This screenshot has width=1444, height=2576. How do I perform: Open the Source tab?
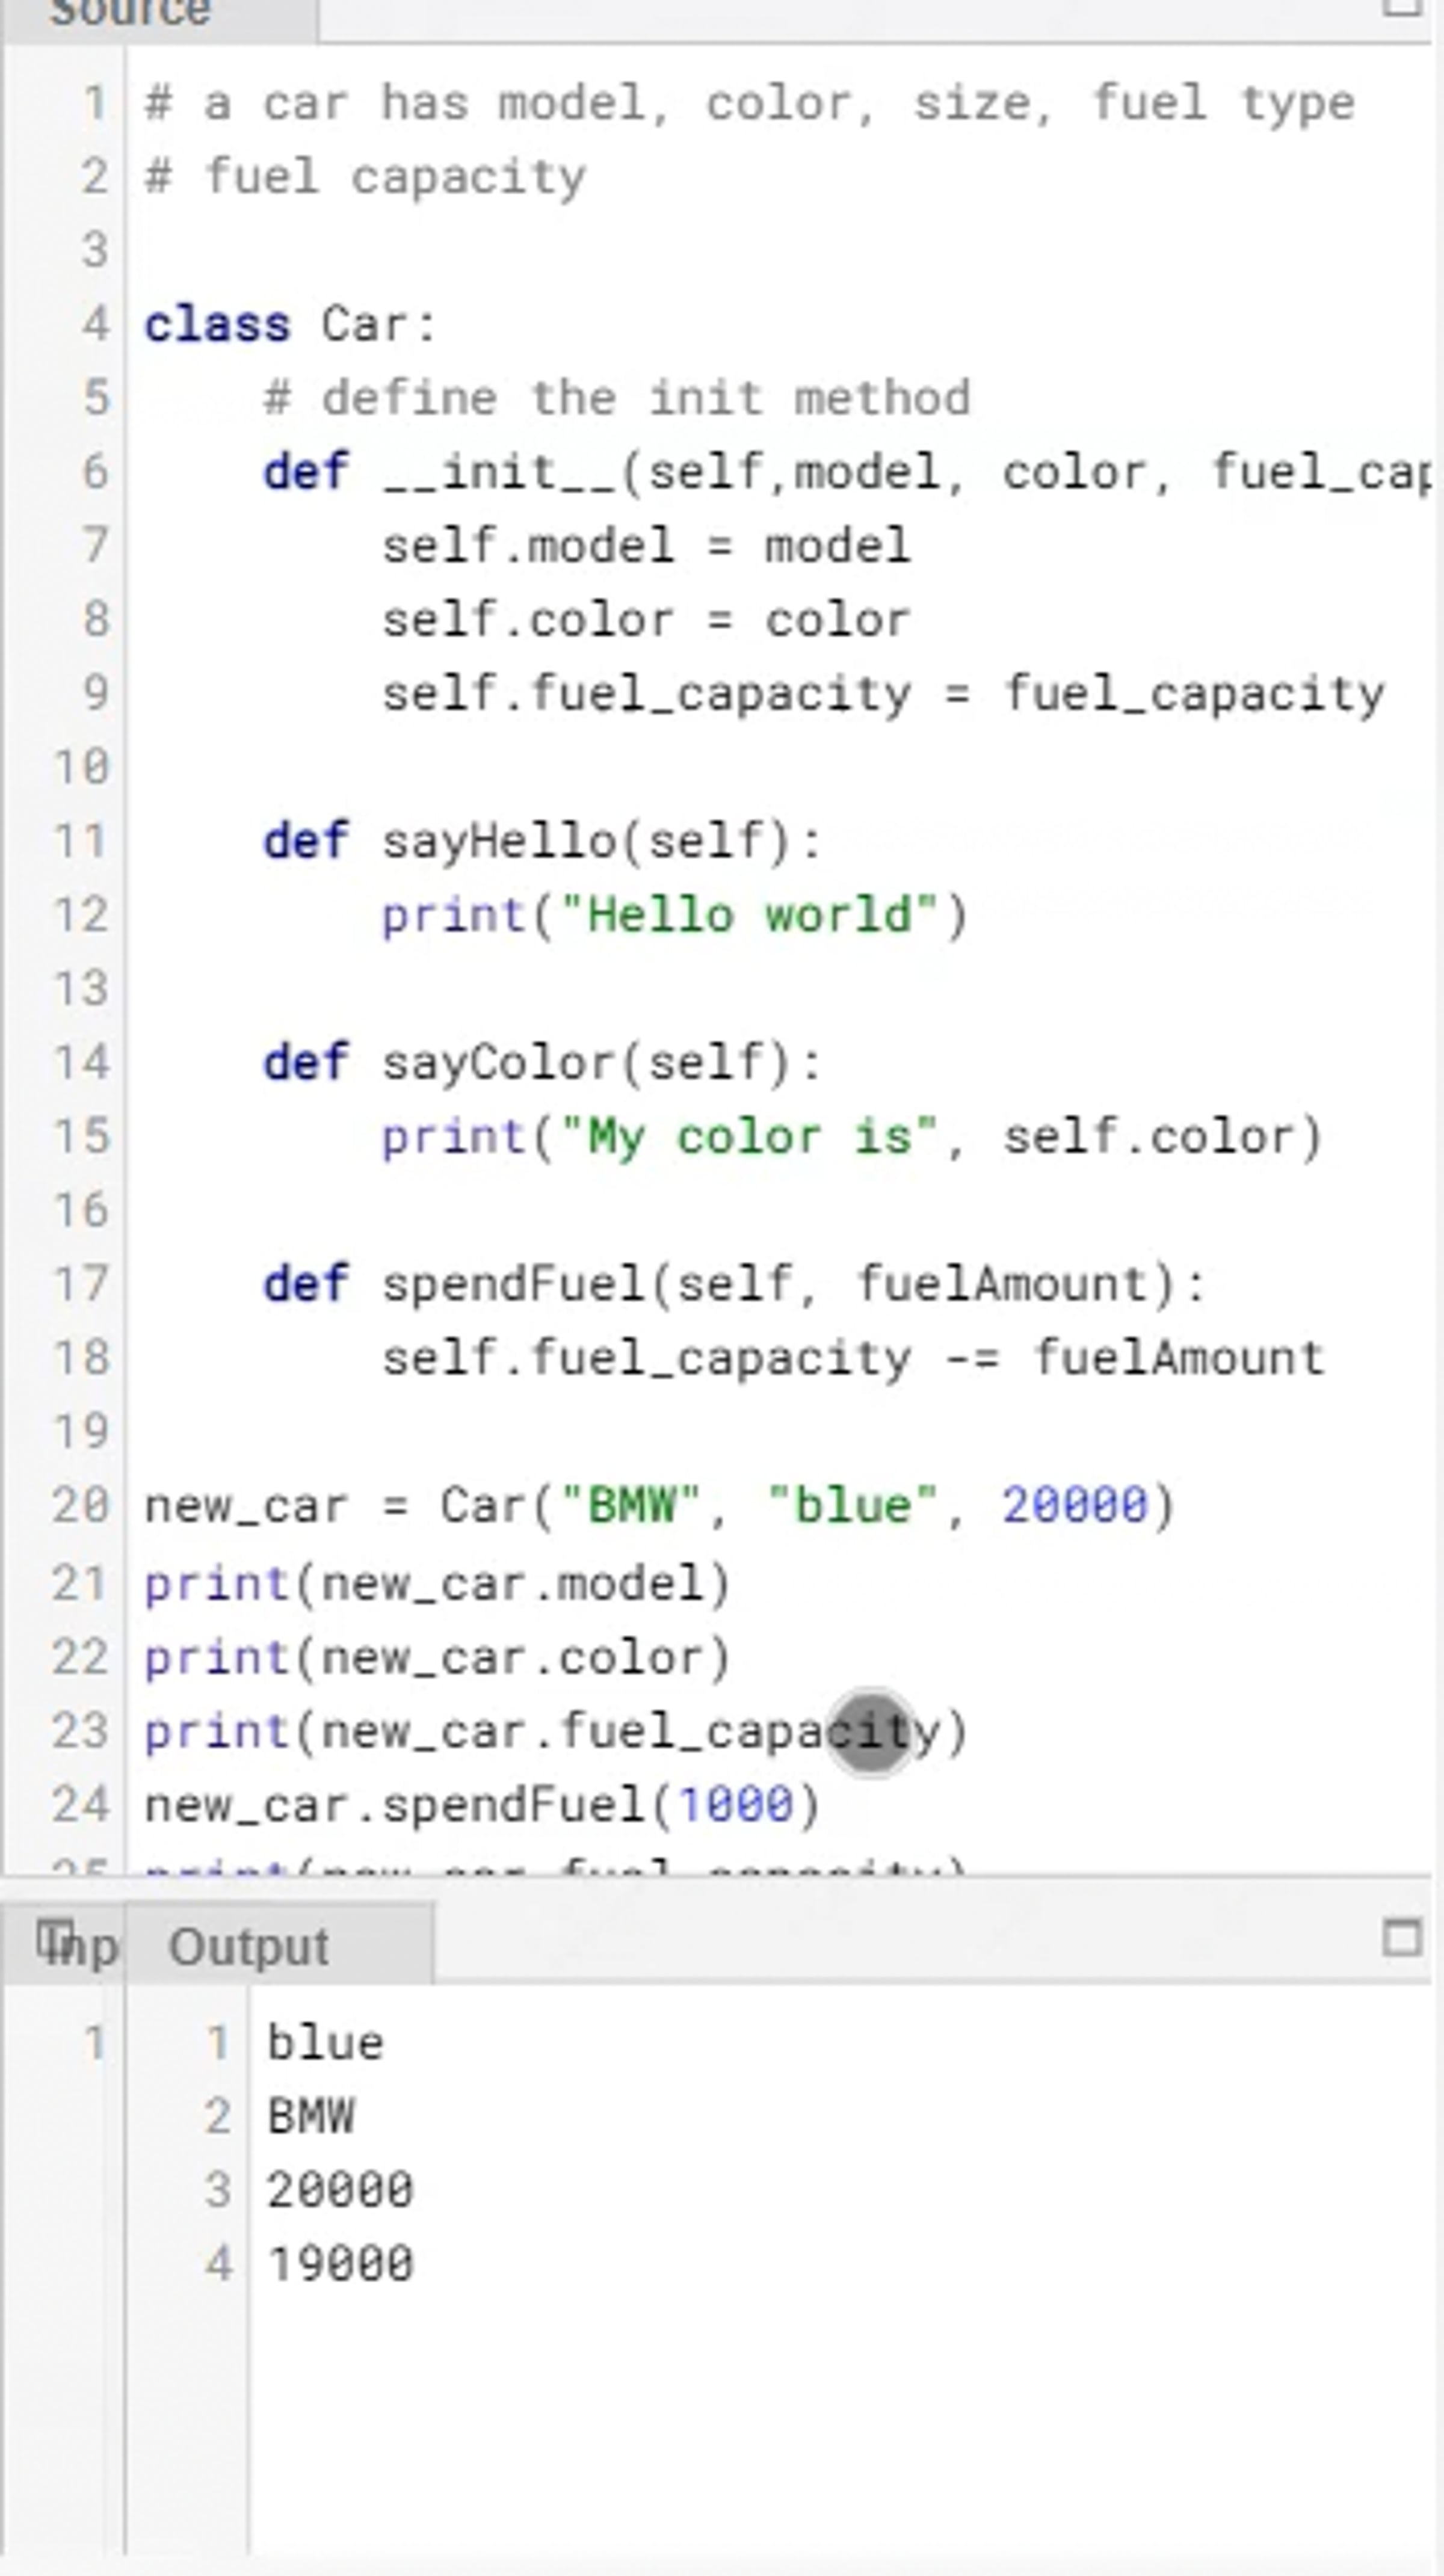(x=130, y=14)
